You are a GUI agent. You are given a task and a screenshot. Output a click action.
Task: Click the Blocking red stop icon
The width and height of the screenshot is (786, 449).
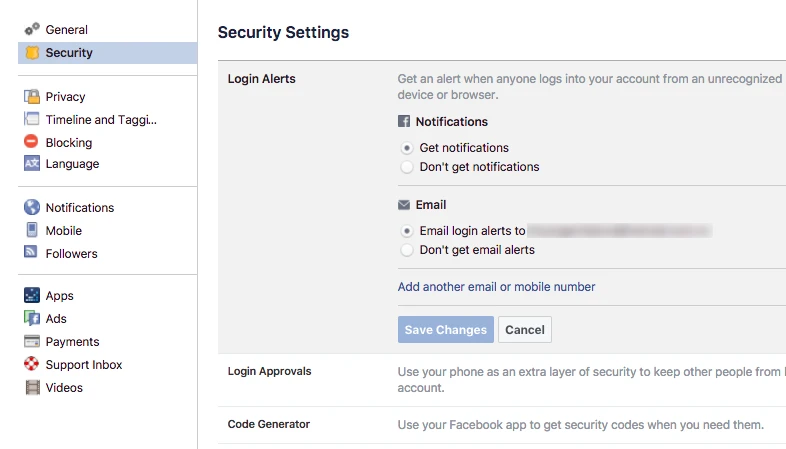(x=32, y=143)
